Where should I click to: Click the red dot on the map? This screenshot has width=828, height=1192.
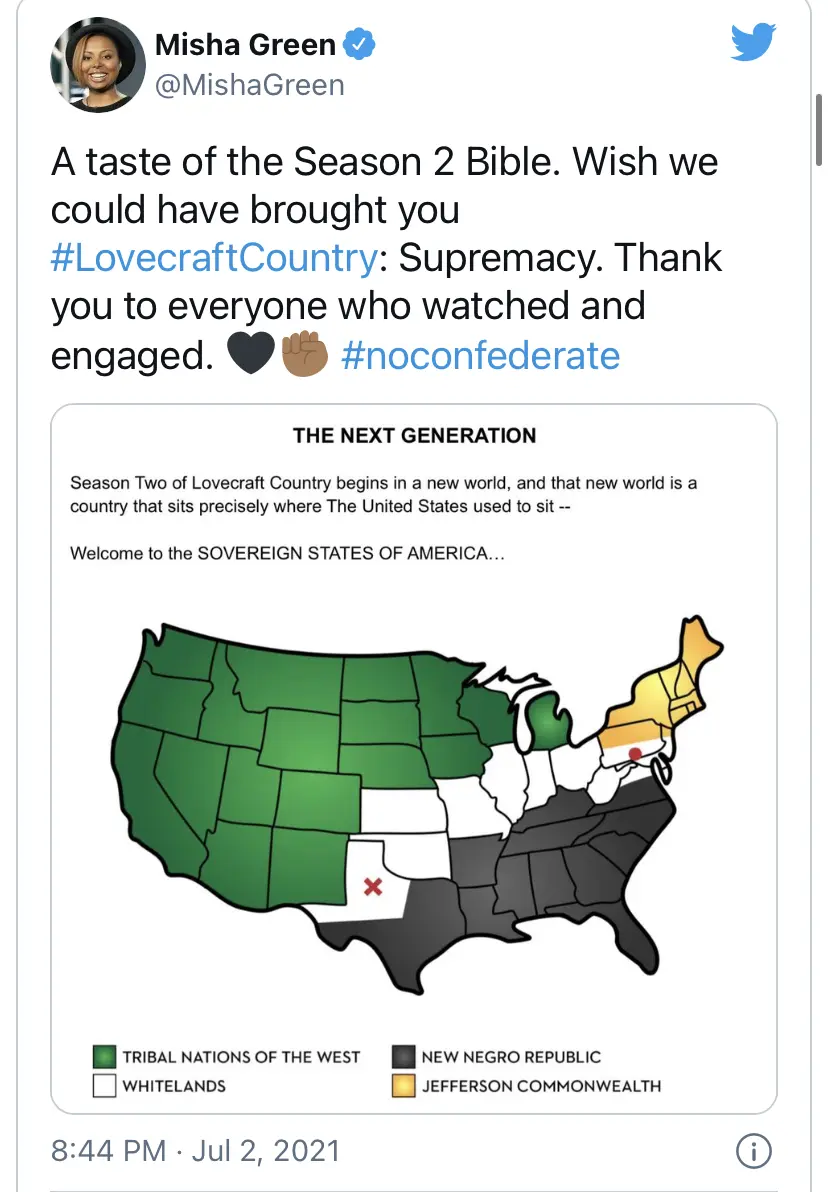point(634,752)
